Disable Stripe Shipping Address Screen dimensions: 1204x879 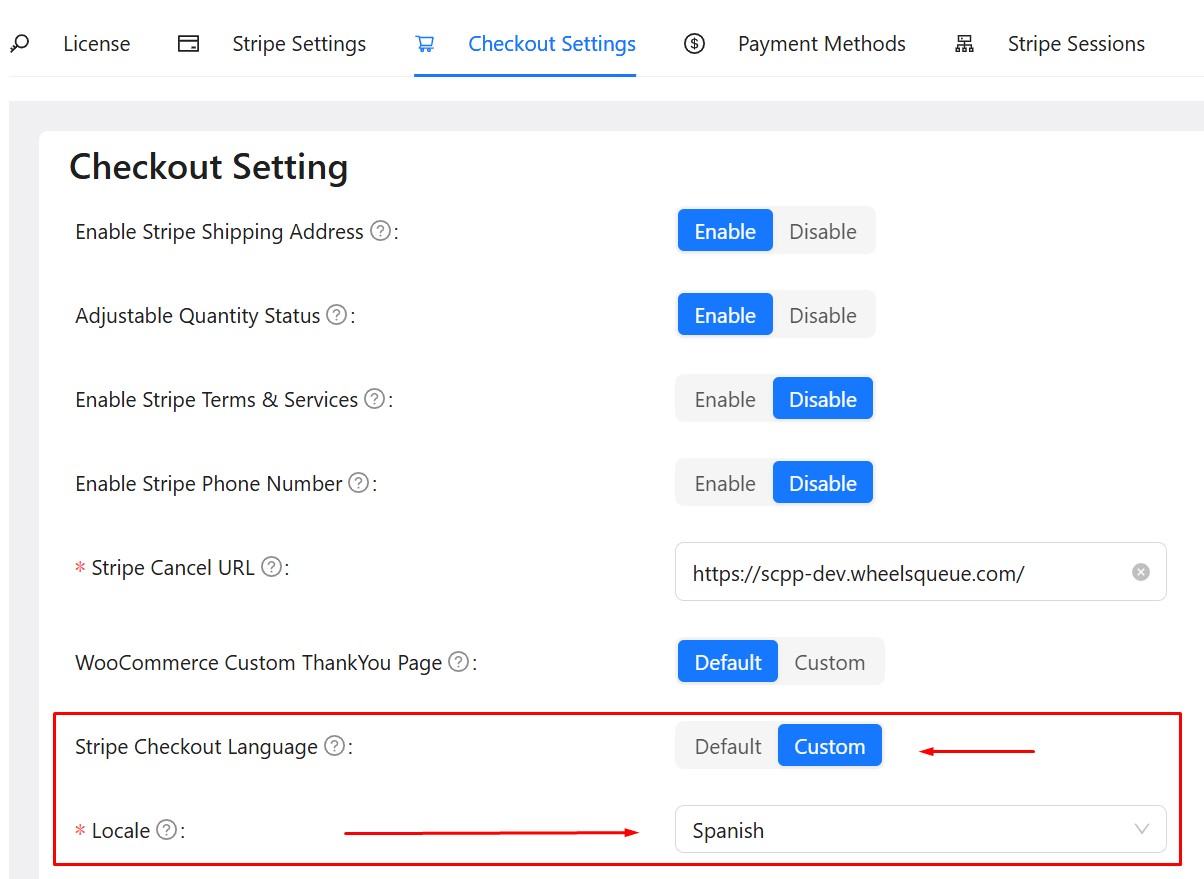822,231
